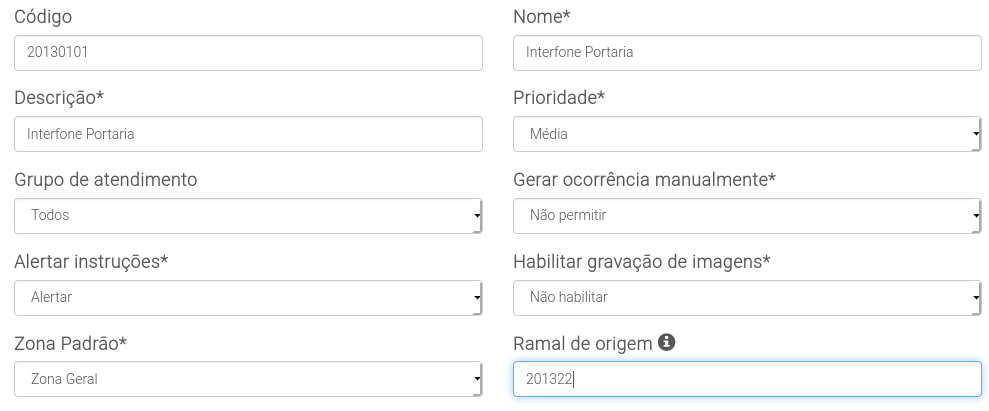Click the Descrição* label text
The image size is (989, 411).
point(59,98)
